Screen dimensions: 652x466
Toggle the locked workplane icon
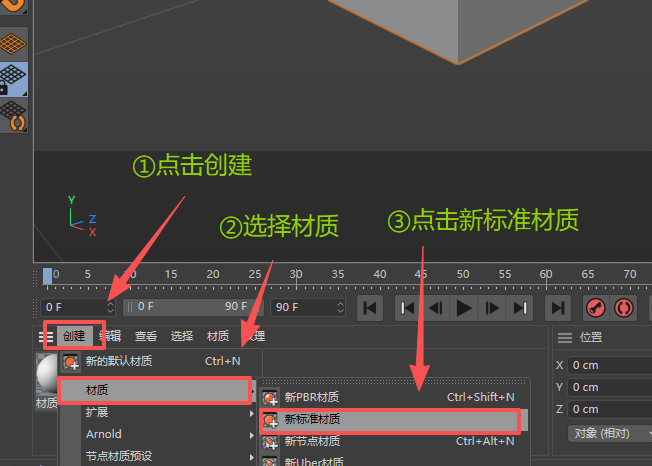pos(13,79)
